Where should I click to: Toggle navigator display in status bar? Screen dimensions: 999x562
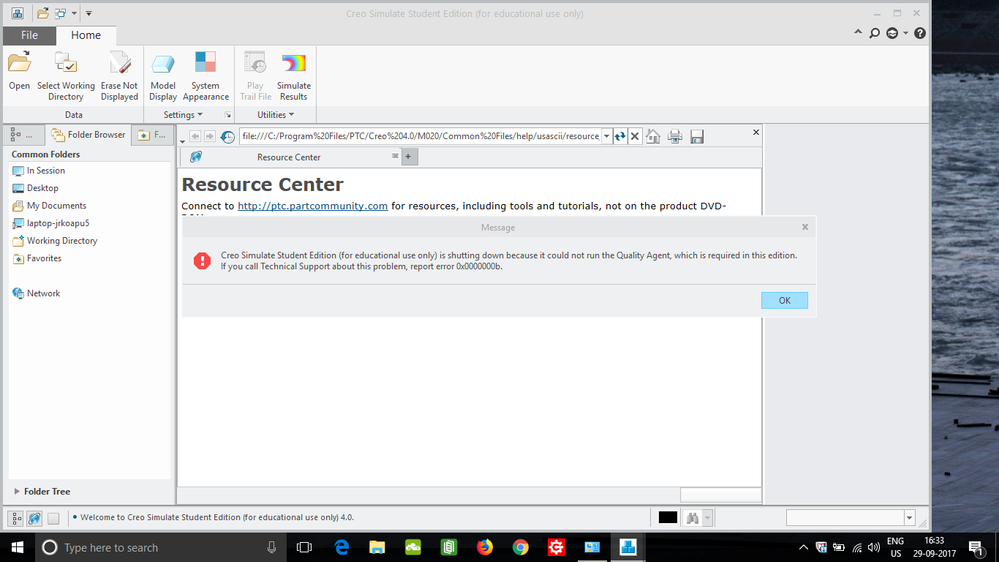point(16,518)
